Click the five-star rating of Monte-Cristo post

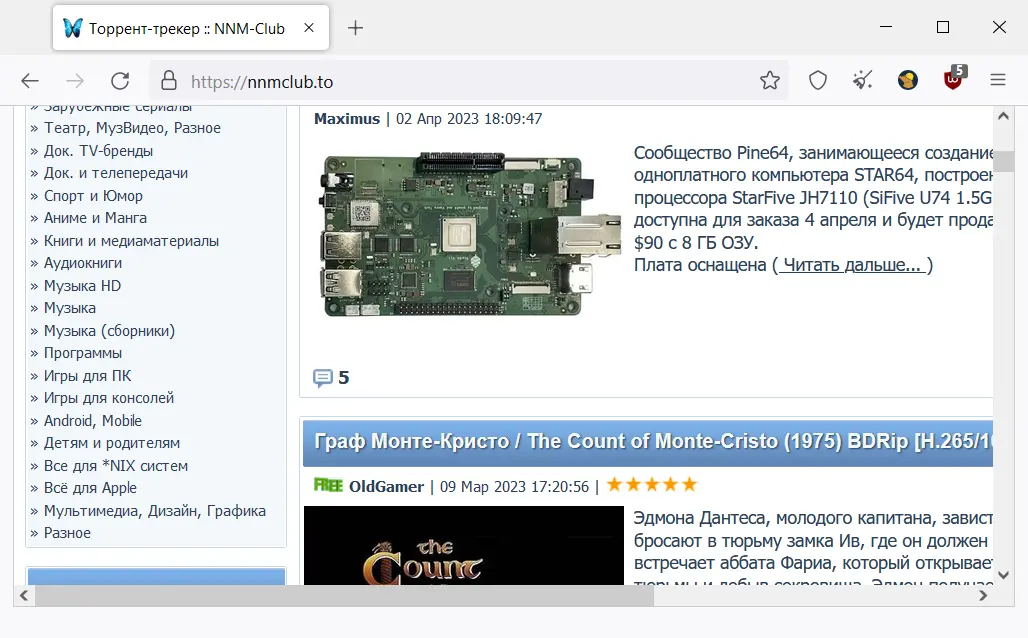coord(652,485)
